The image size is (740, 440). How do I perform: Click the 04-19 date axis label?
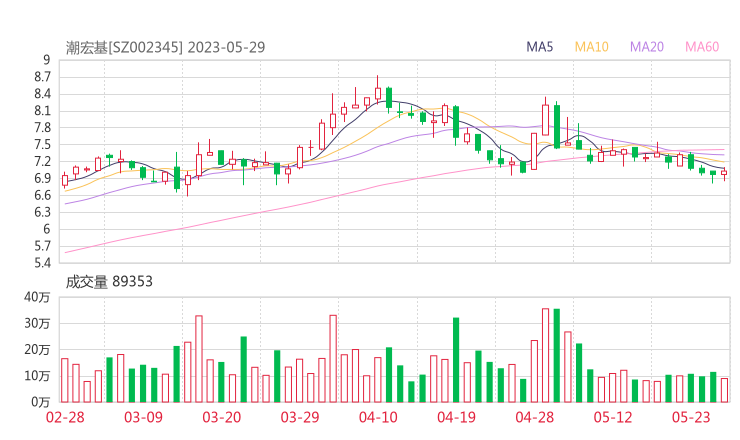pyautogui.click(x=456, y=417)
